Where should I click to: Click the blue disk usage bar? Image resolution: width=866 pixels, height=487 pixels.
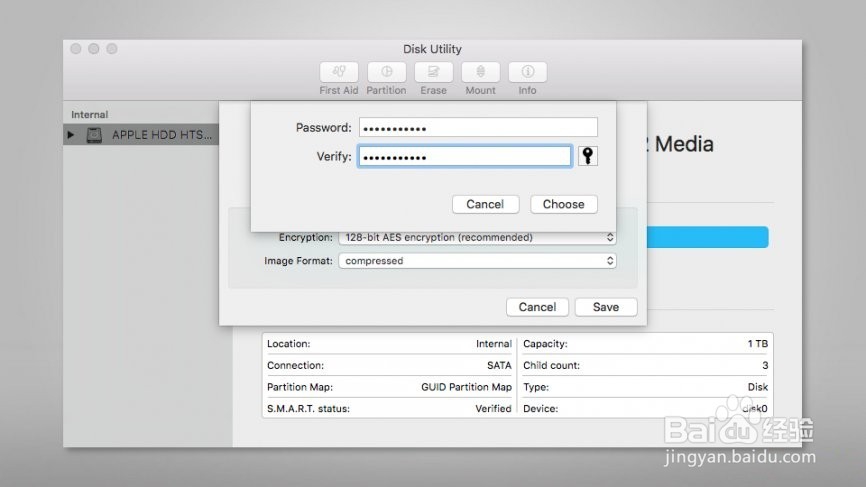[x=707, y=237]
